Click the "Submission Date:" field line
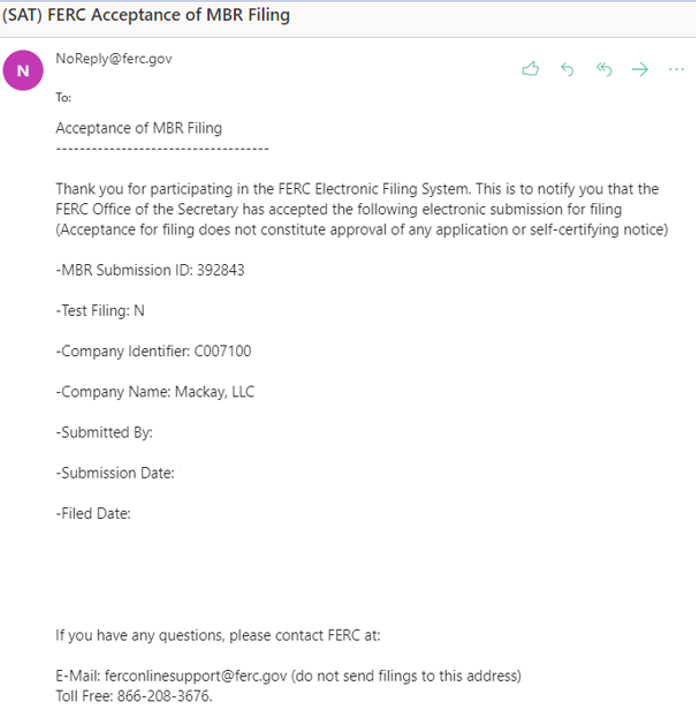 pos(115,473)
